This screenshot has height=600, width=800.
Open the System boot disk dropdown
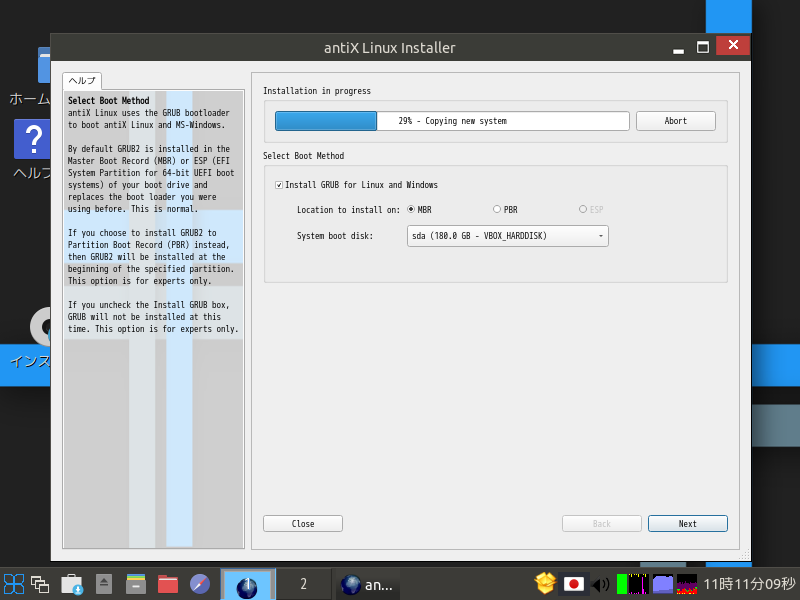pyautogui.click(x=508, y=236)
